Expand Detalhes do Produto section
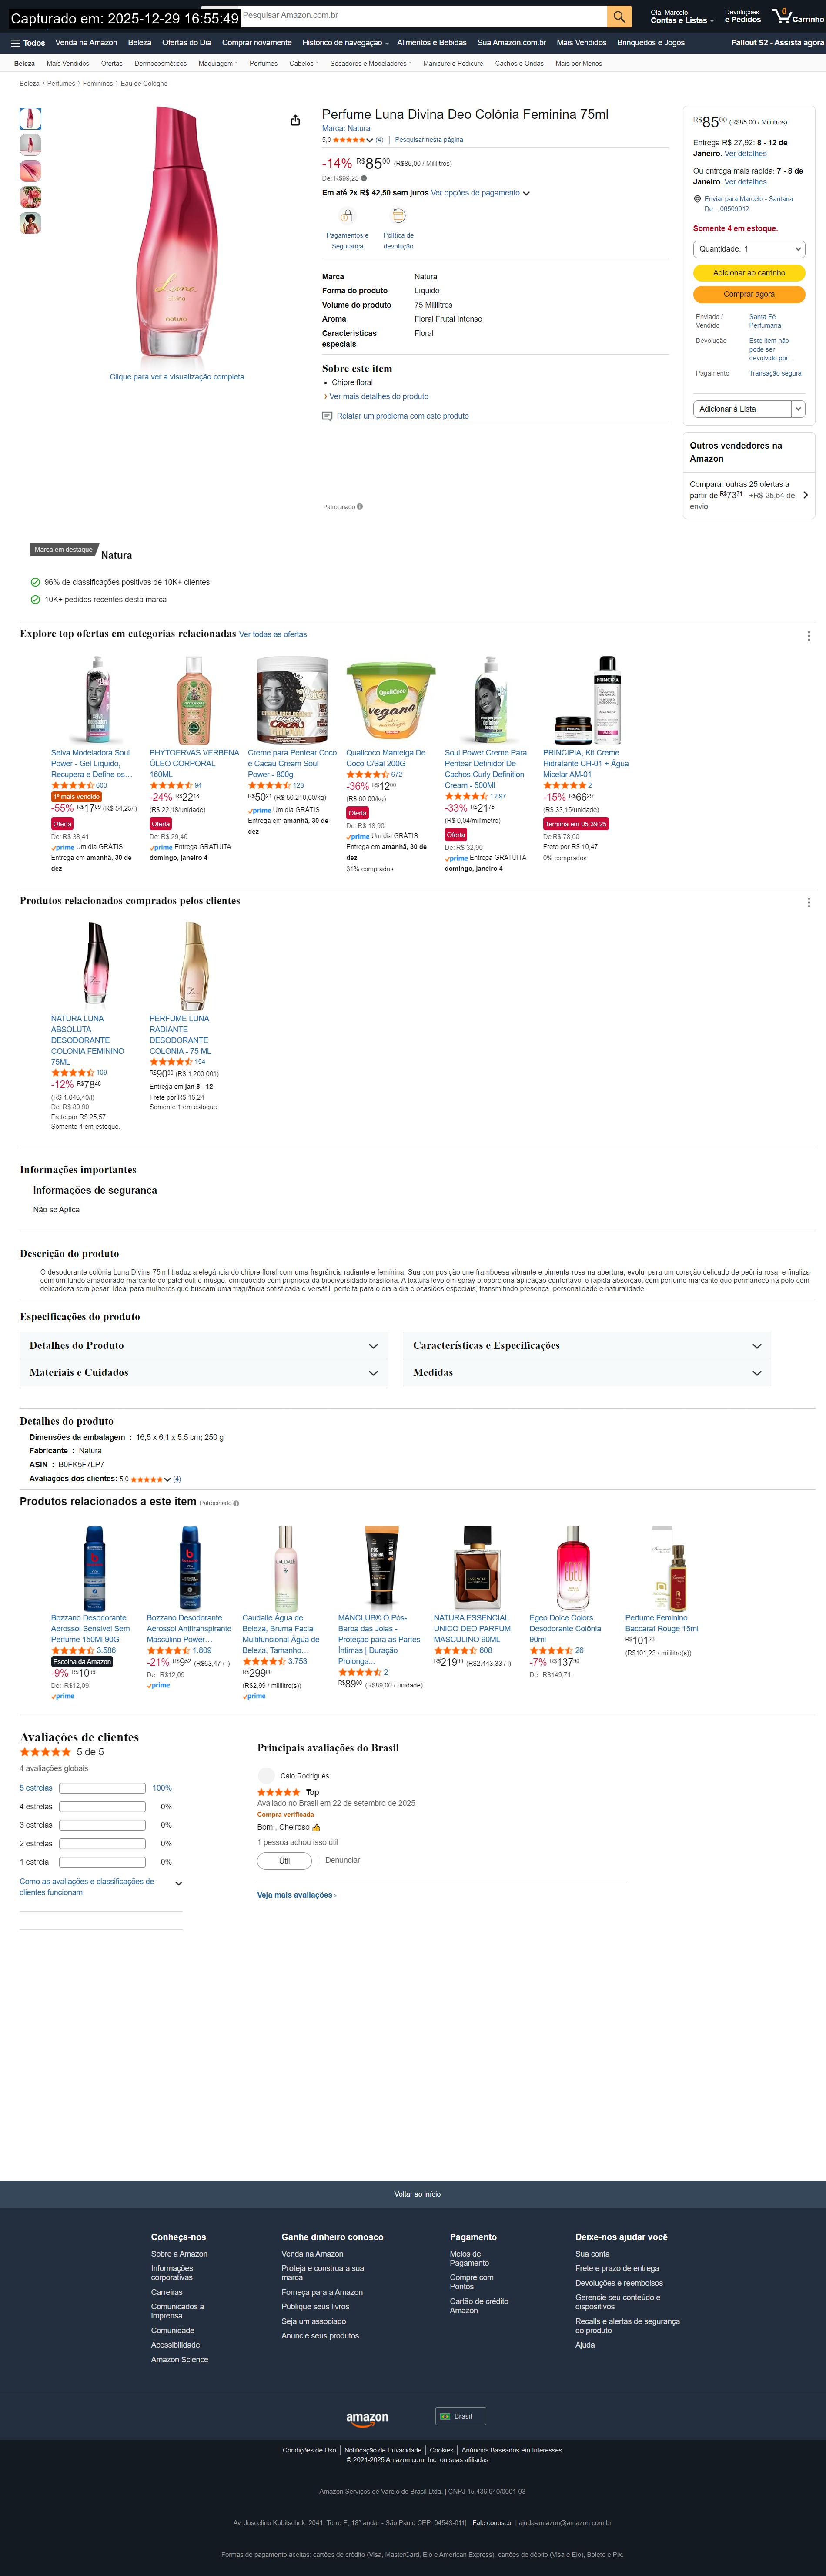Viewport: 826px width, 2576px height. 204,1346
